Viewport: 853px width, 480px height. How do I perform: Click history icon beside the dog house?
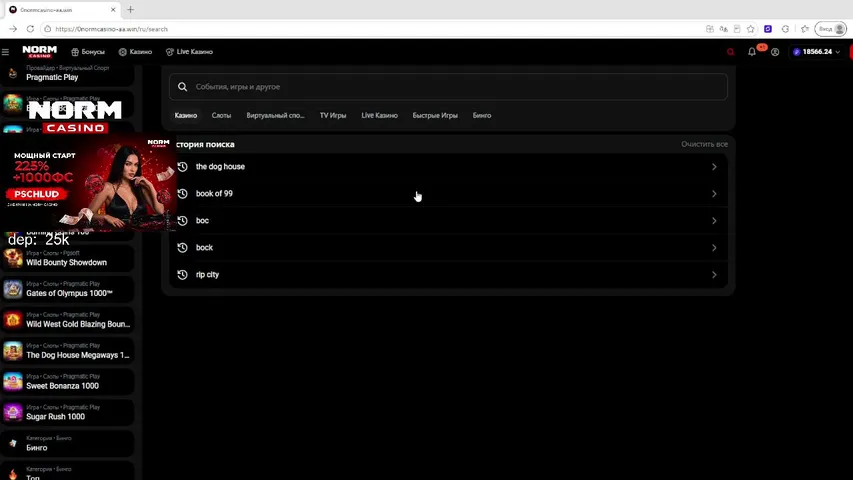[x=183, y=167]
